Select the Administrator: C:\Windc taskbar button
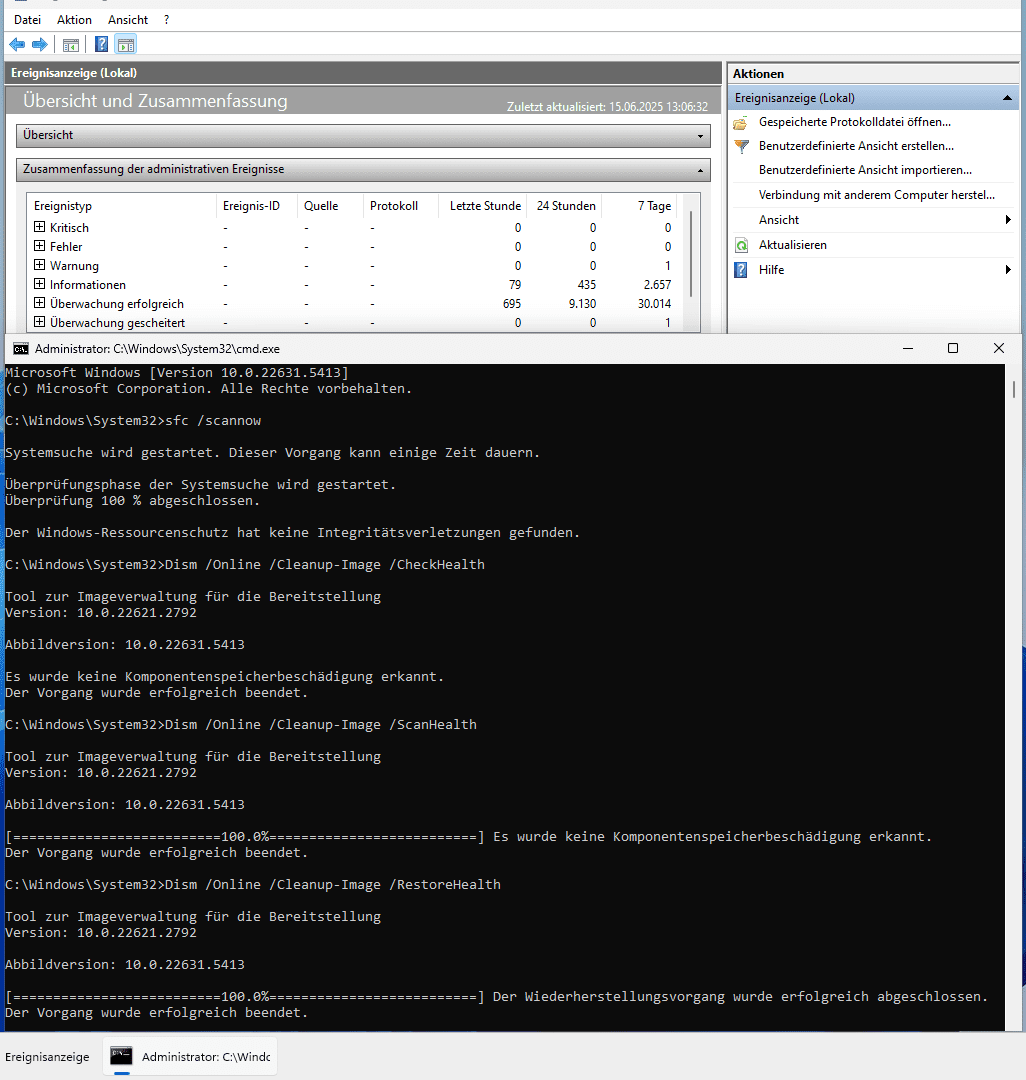 click(x=191, y=1057)
